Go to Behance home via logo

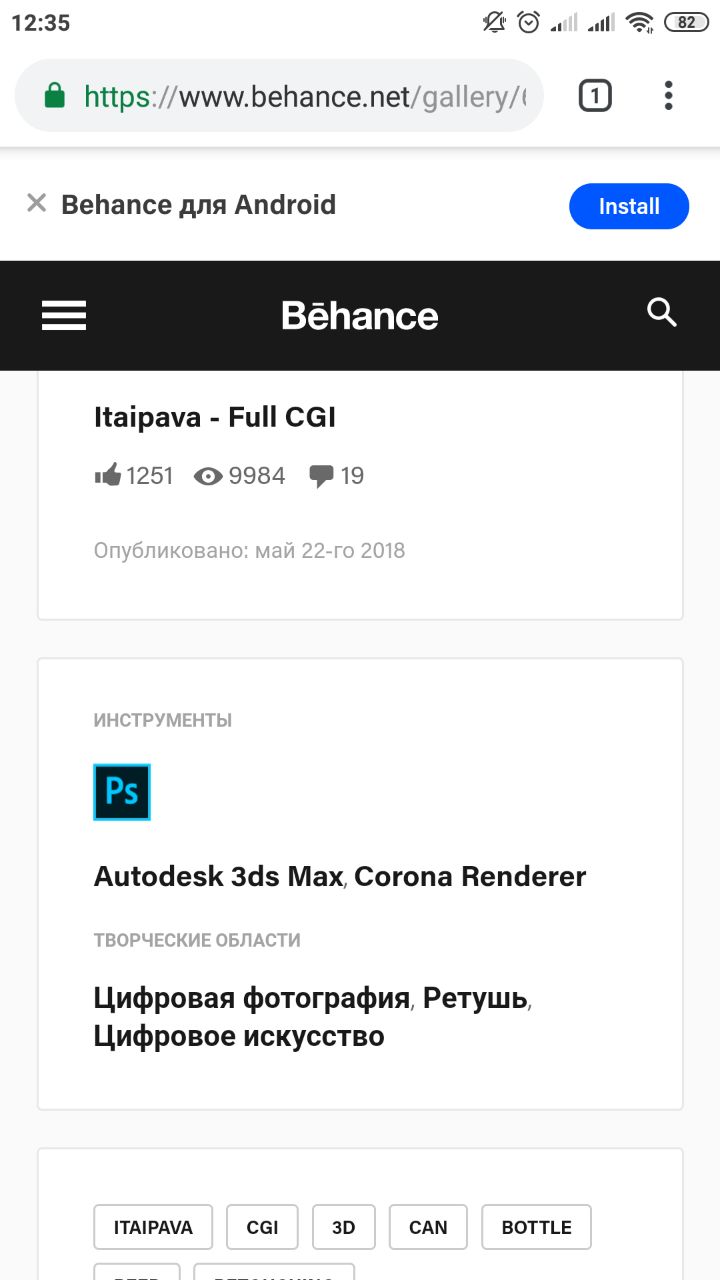point(360,316)
